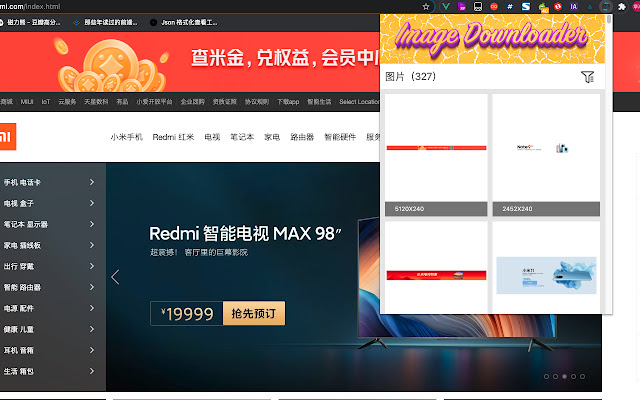Open the Vue devtools extension
This screenshot has width=640, height=400.
pos(446,7)
